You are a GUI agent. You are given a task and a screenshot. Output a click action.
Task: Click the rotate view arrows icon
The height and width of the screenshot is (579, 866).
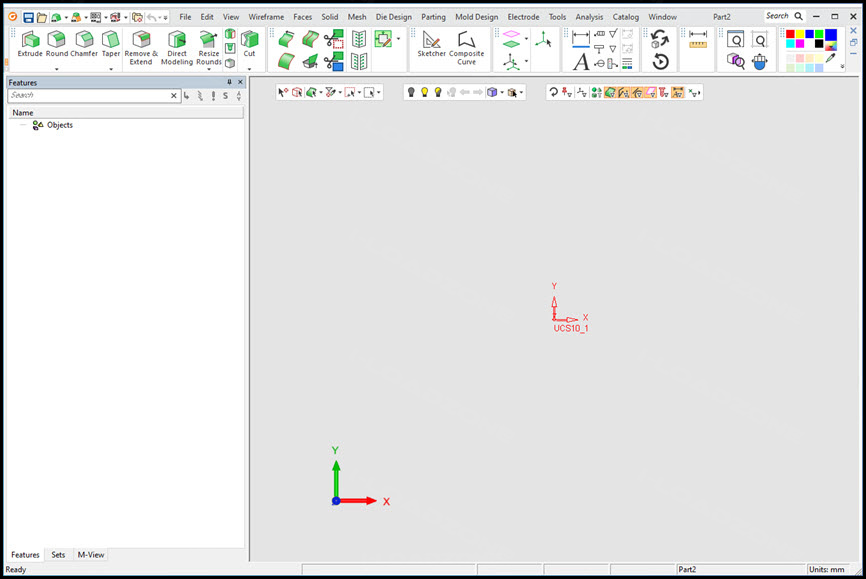tap(659, 39)
